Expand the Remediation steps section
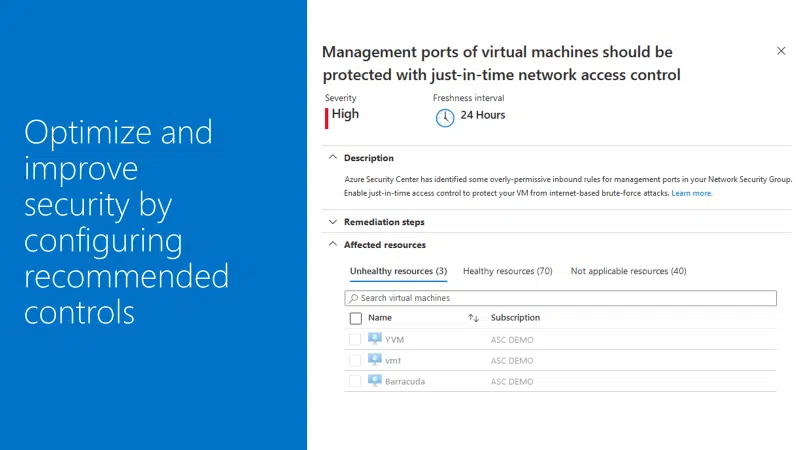Image resolution: width=800 pixels, height=450 pixels. click(x=333, y=222)
